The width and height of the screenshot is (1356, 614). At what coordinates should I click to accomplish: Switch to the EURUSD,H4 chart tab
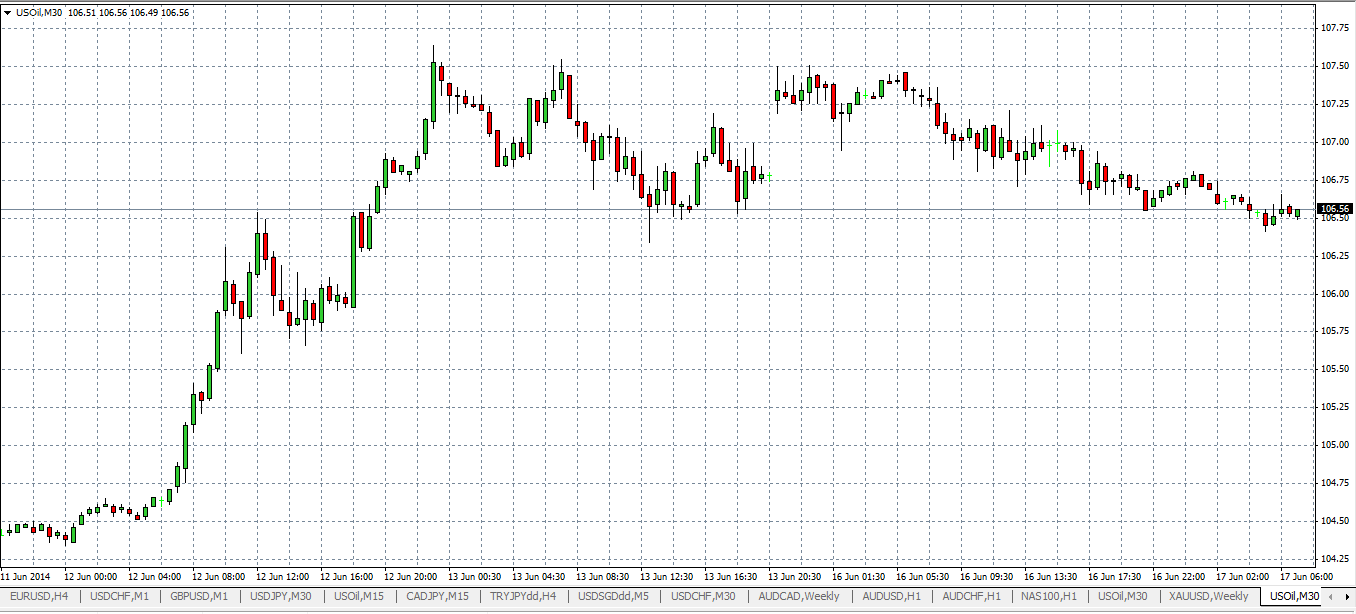39,596
